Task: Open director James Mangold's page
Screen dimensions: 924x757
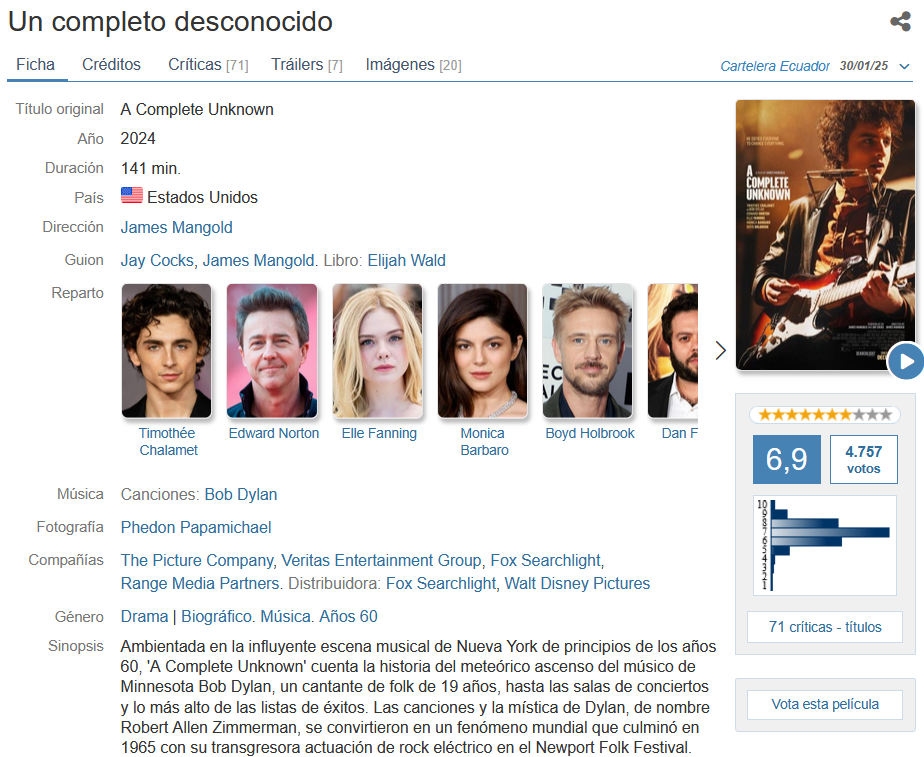Action: pos(176,227)
